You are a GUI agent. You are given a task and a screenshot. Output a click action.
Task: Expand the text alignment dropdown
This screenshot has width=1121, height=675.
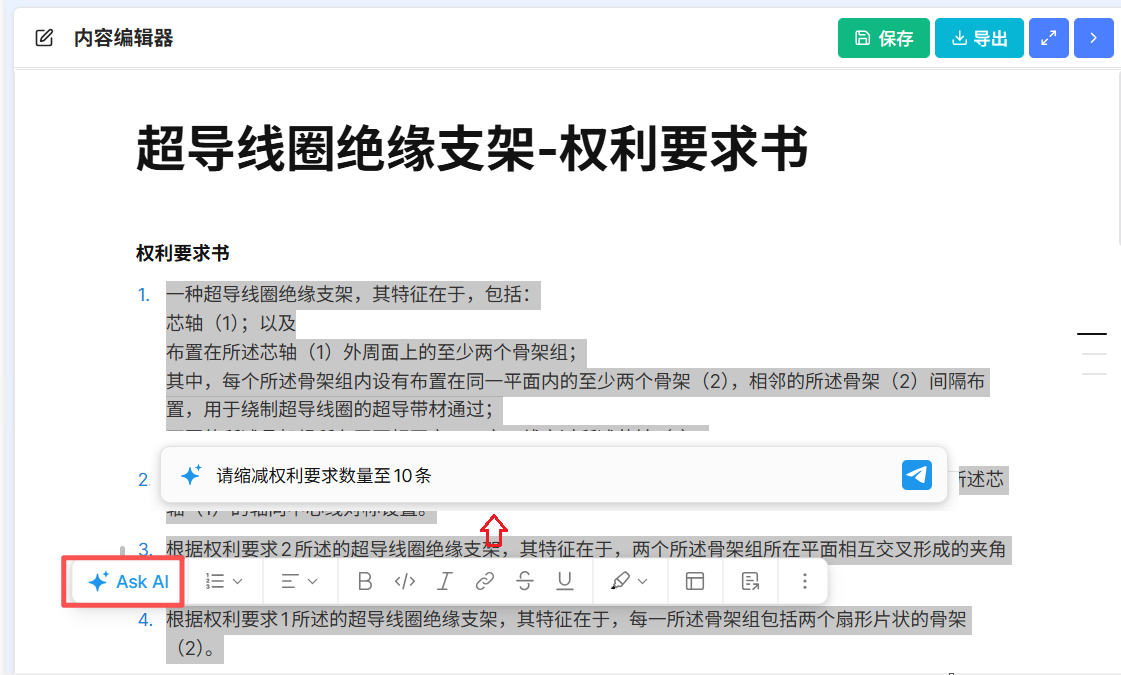click(x=299, y=581)
